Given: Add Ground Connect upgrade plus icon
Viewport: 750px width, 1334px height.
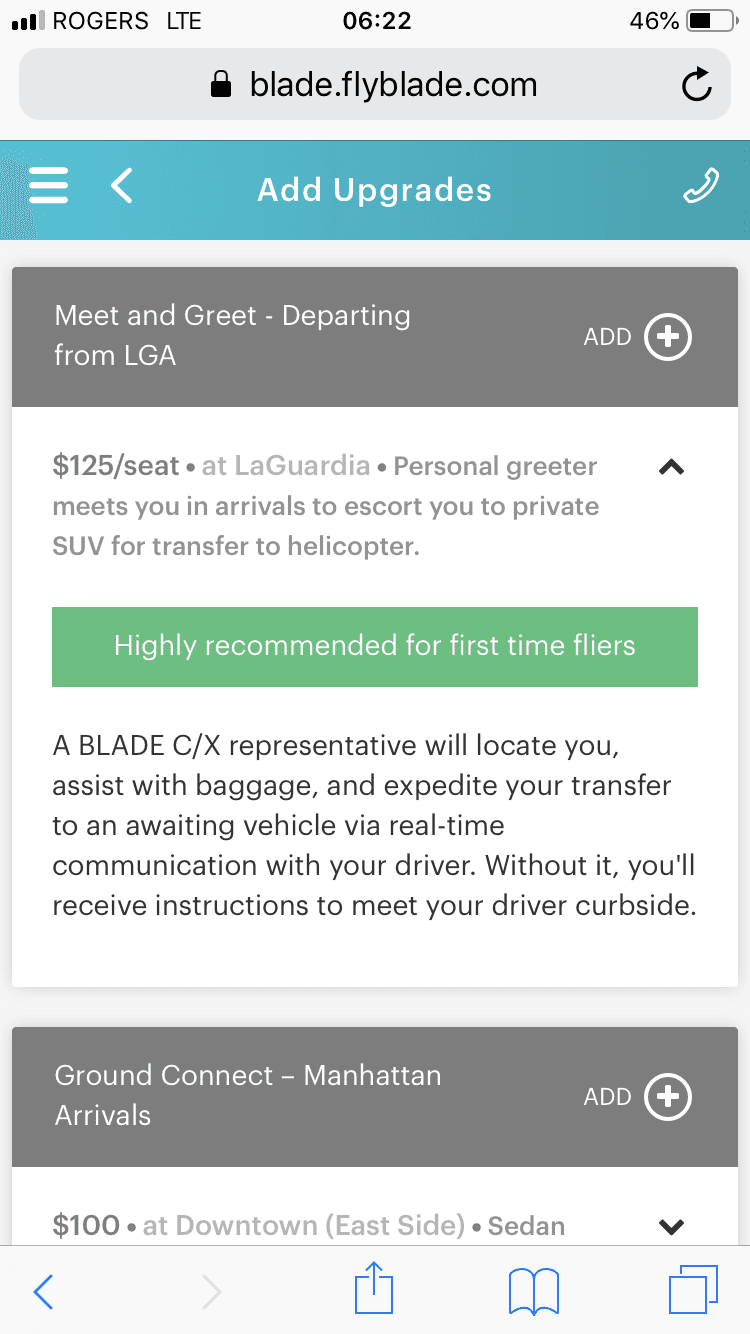Looking at the screenshot, I should (668, 1097).
